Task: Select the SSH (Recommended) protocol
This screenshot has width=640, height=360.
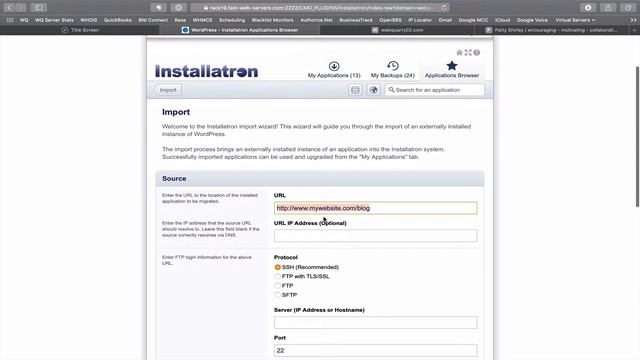Action: (x=278, y=267)
